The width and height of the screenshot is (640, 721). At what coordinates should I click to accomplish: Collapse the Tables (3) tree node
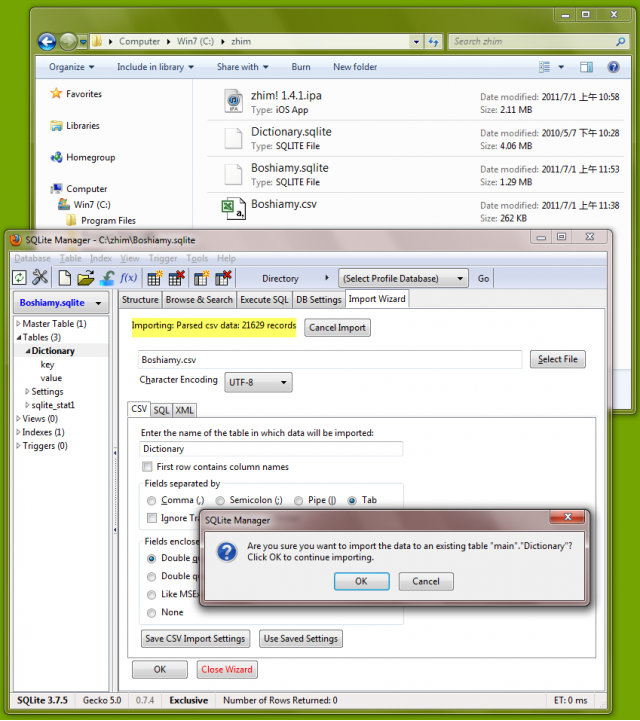tap(18, 338)
